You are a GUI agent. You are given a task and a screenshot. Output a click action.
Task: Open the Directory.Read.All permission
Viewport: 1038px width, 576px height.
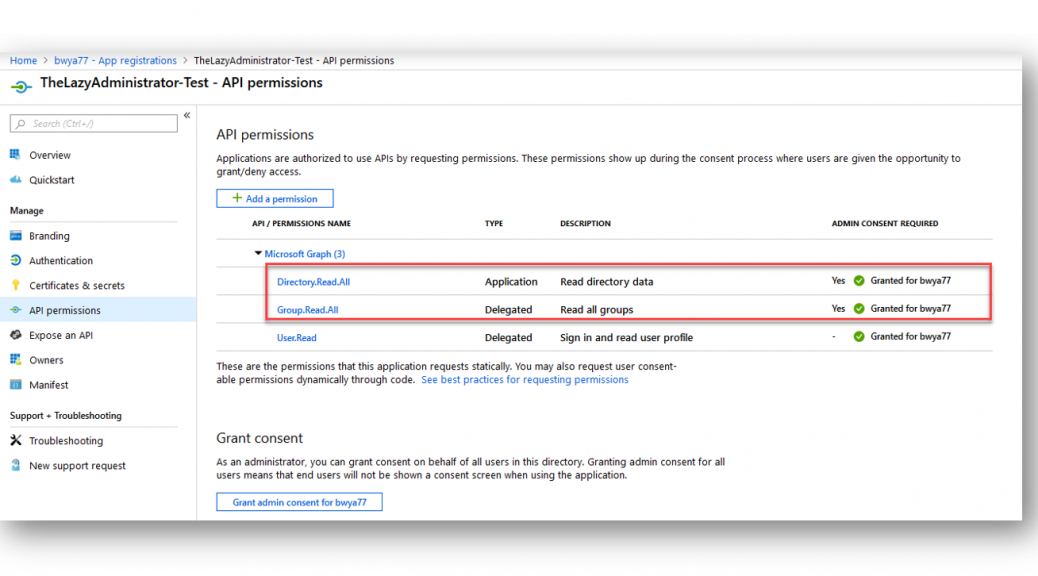click(x=313, y=282)
